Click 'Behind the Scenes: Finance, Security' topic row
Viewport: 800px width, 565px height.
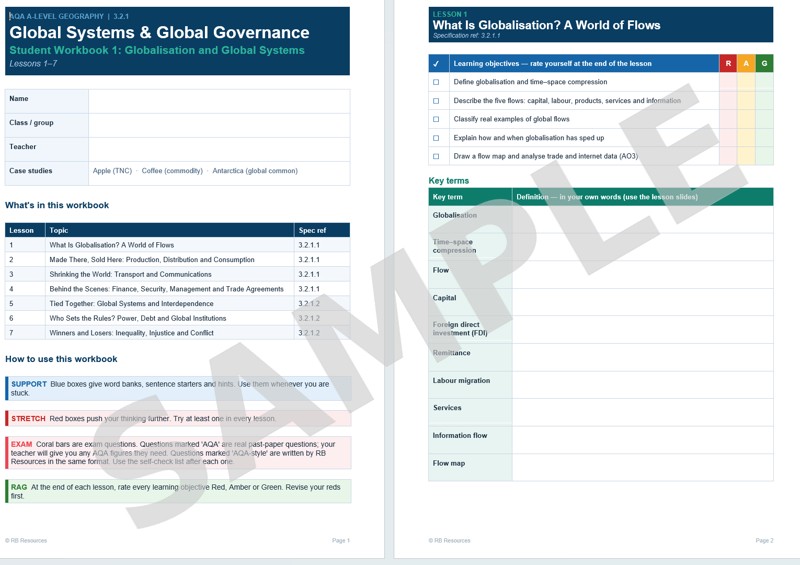coord(178,289)
